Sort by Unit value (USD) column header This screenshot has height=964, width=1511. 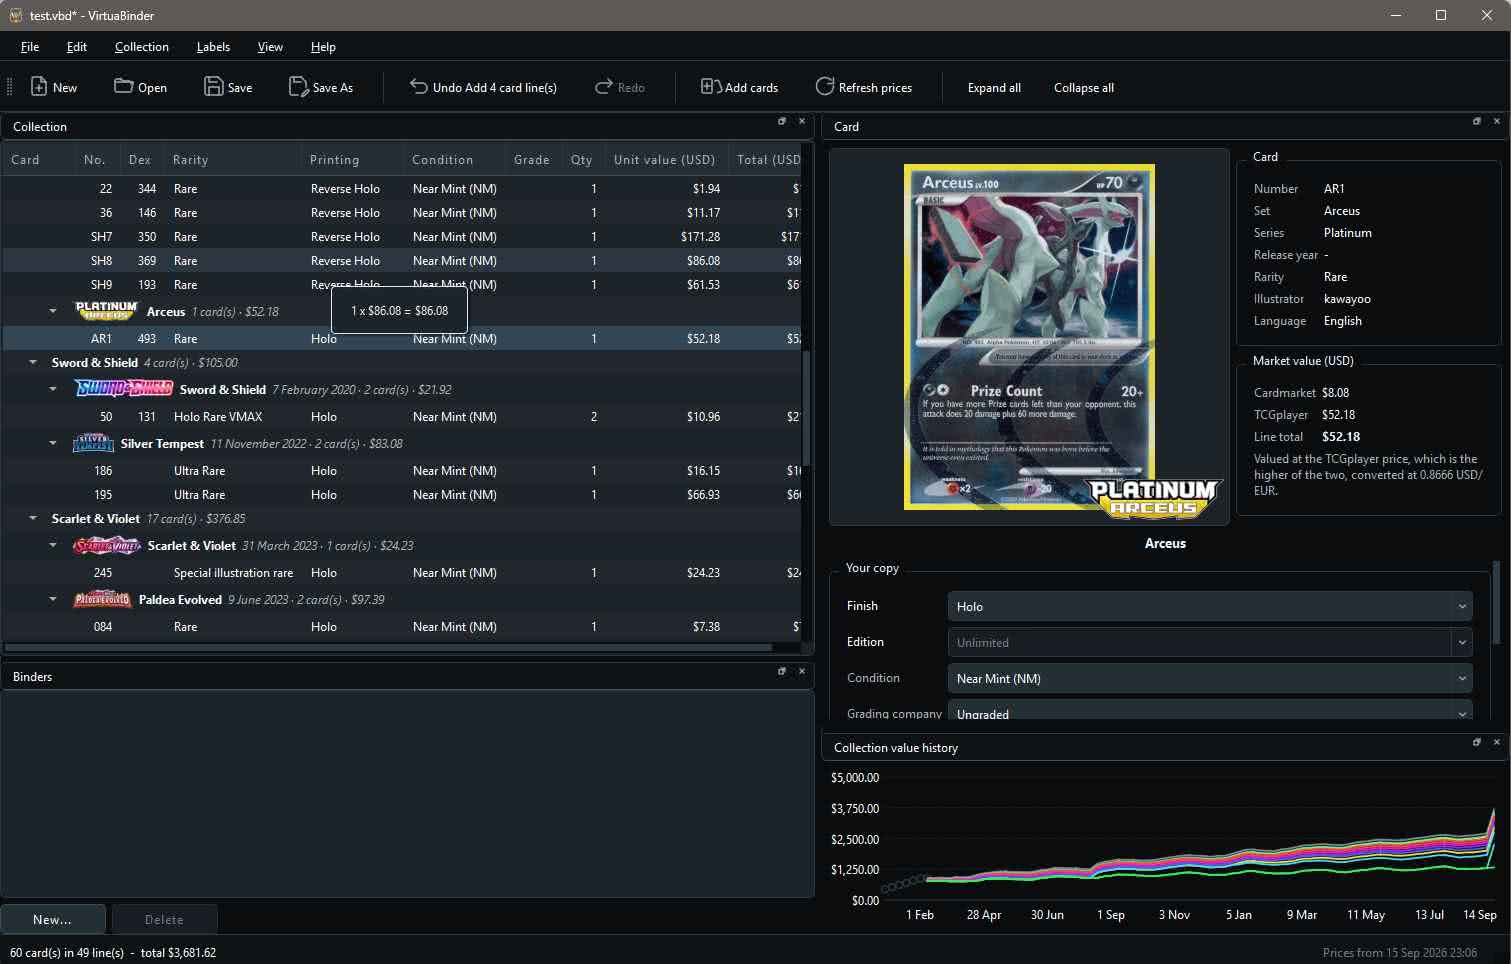665,160
